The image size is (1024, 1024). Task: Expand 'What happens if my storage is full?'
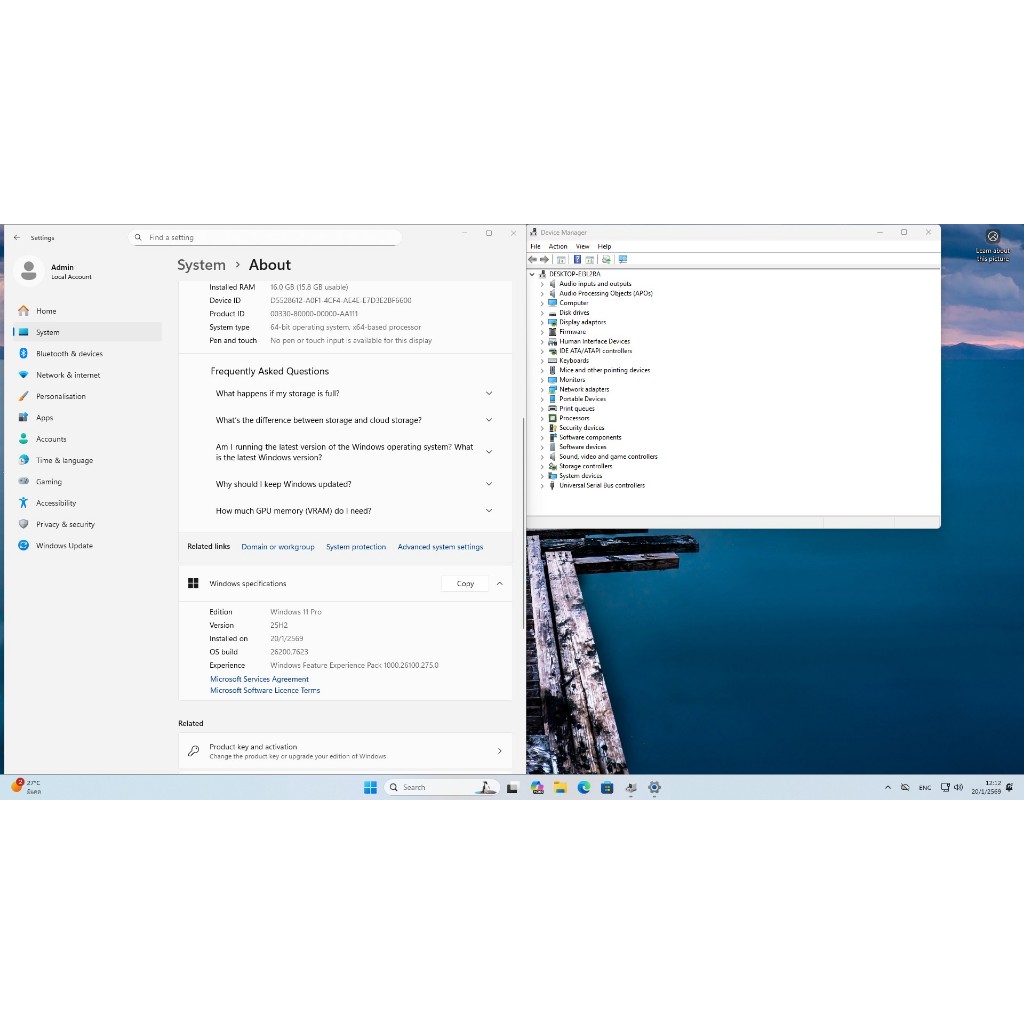(x=489, y=394)
